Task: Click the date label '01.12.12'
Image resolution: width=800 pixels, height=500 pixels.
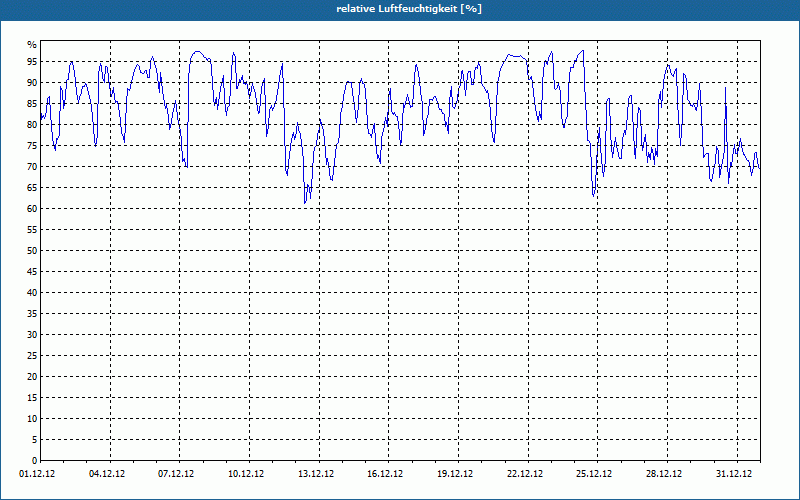Action: coord(37,474)
